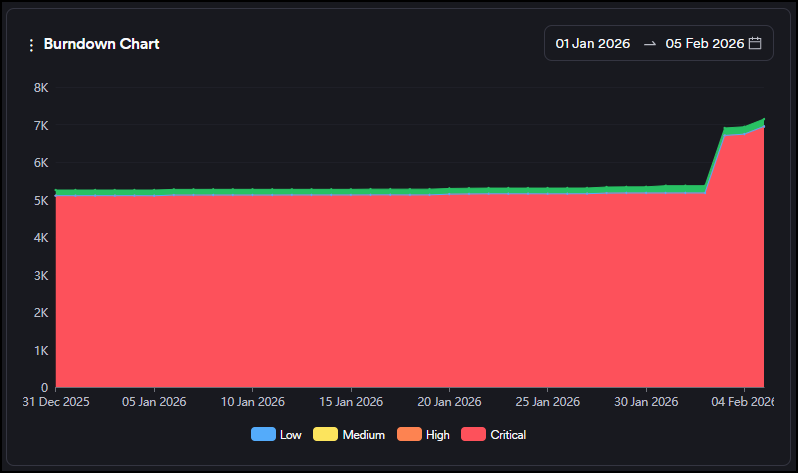798x473 pixels.
Task: Click the Burndown Chart title text
Action: 101,44
